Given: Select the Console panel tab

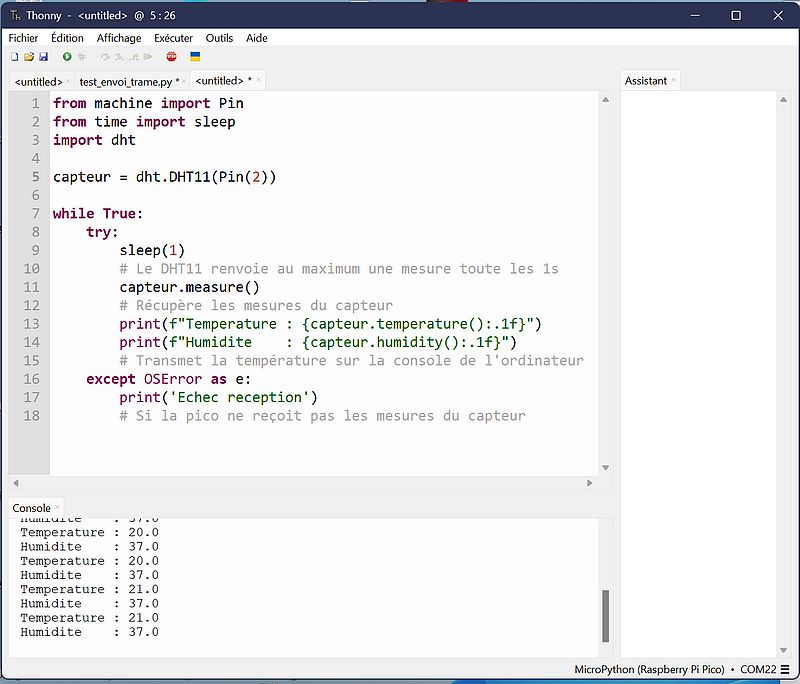Looking at the screenshot, I should point(31,508).
